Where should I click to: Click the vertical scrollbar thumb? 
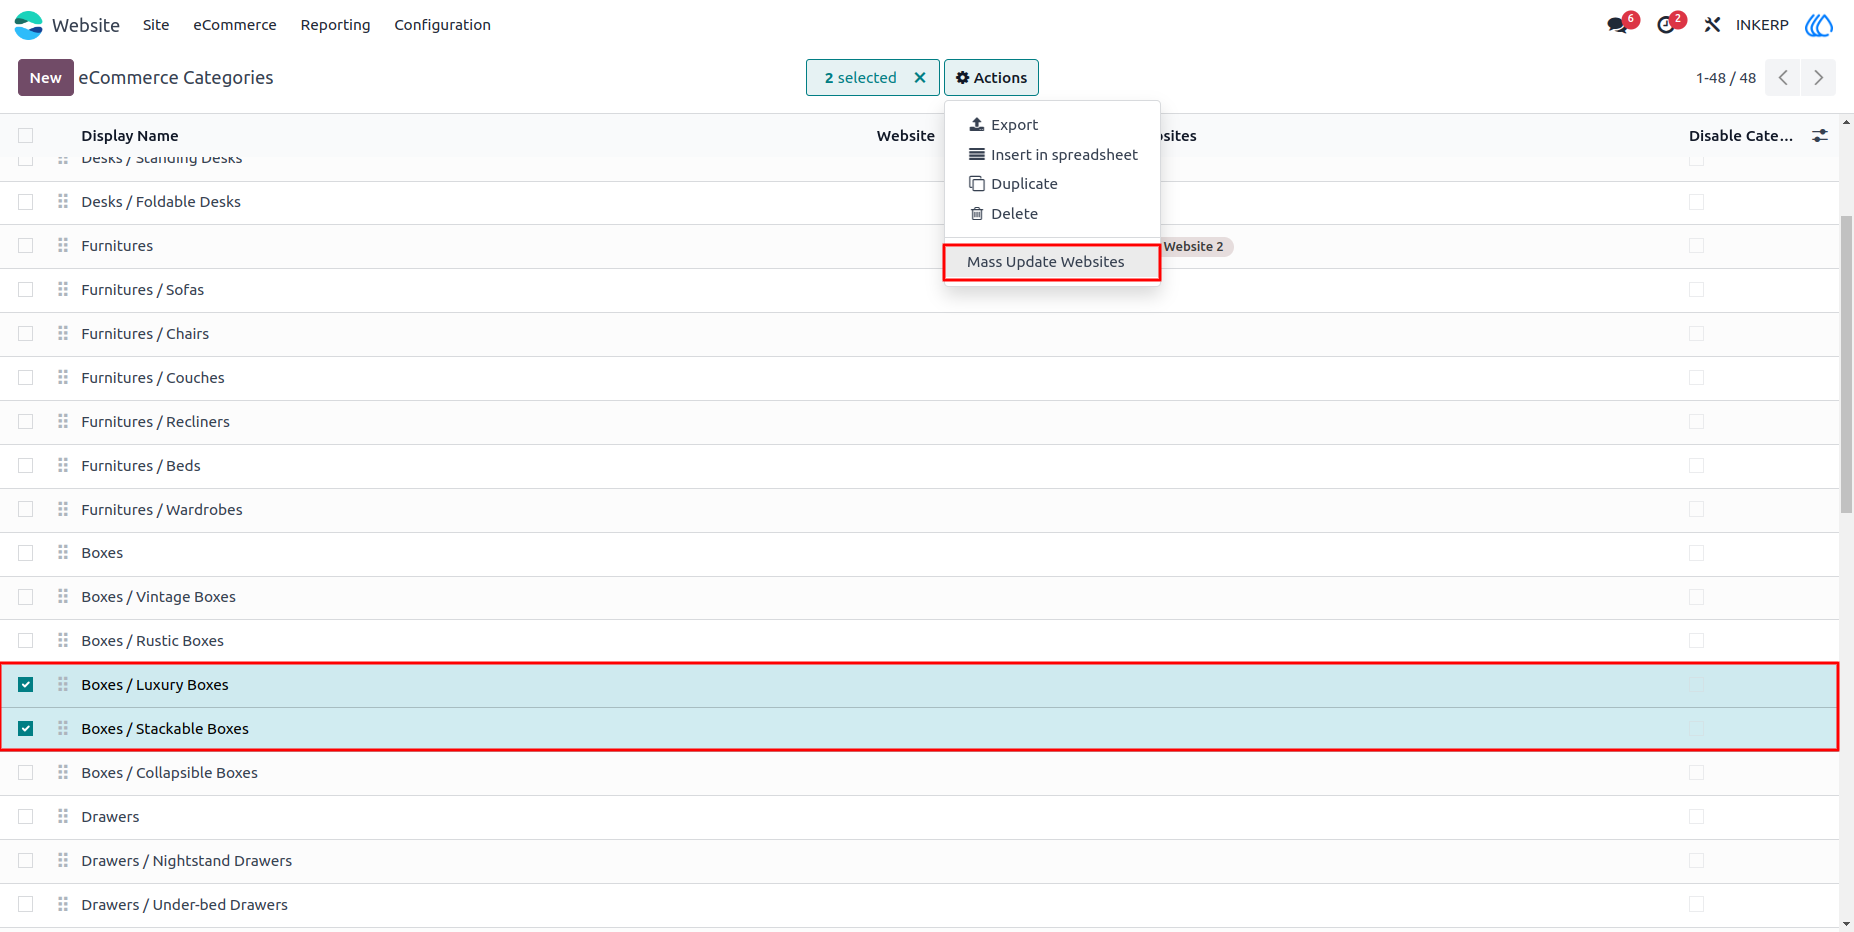pos(1846,364)
